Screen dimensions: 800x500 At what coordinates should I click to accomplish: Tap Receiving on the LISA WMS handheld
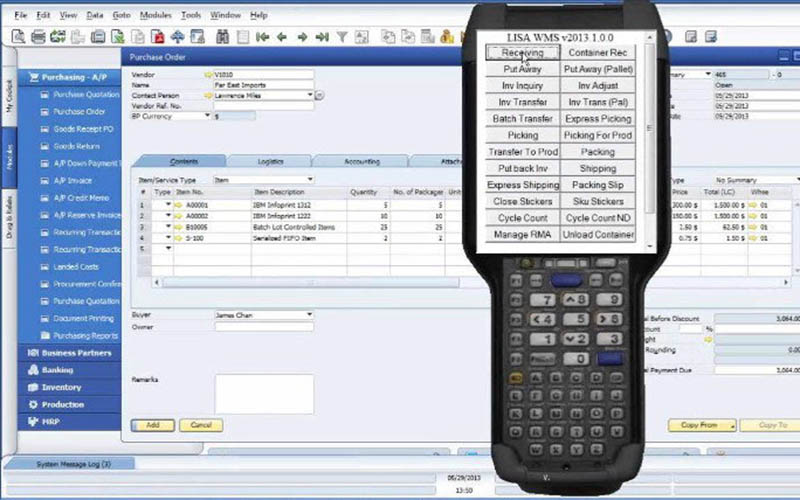(x=522, y=53)
